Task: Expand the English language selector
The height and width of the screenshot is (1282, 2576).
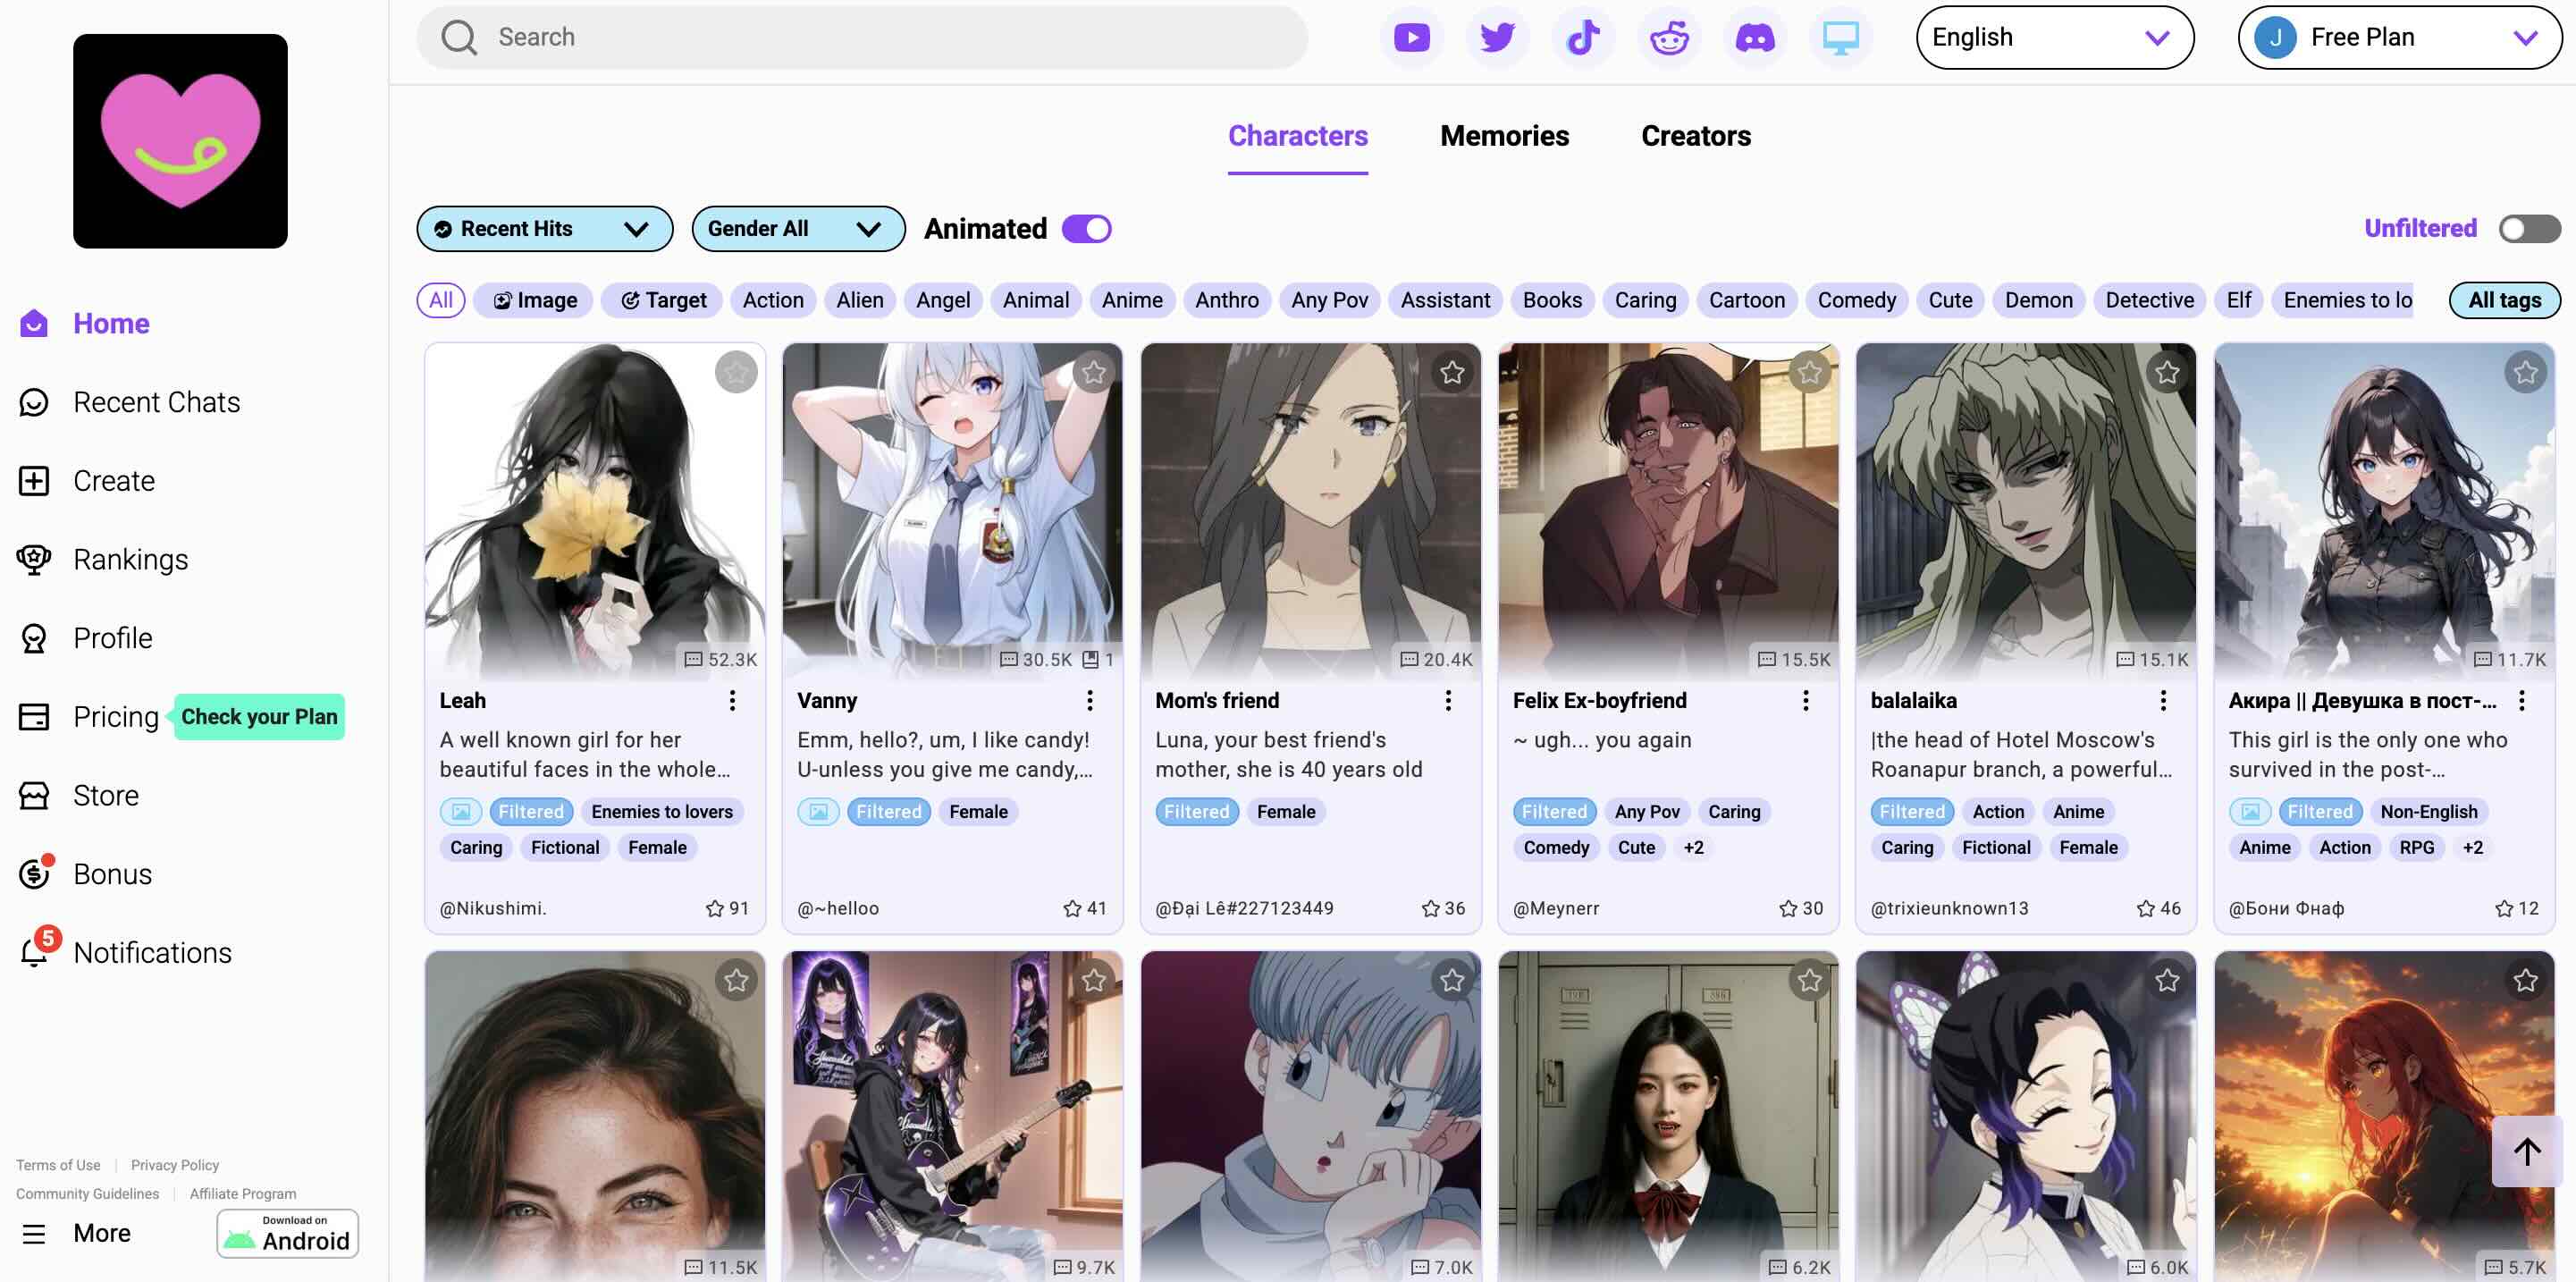Action: [2055, 37]
